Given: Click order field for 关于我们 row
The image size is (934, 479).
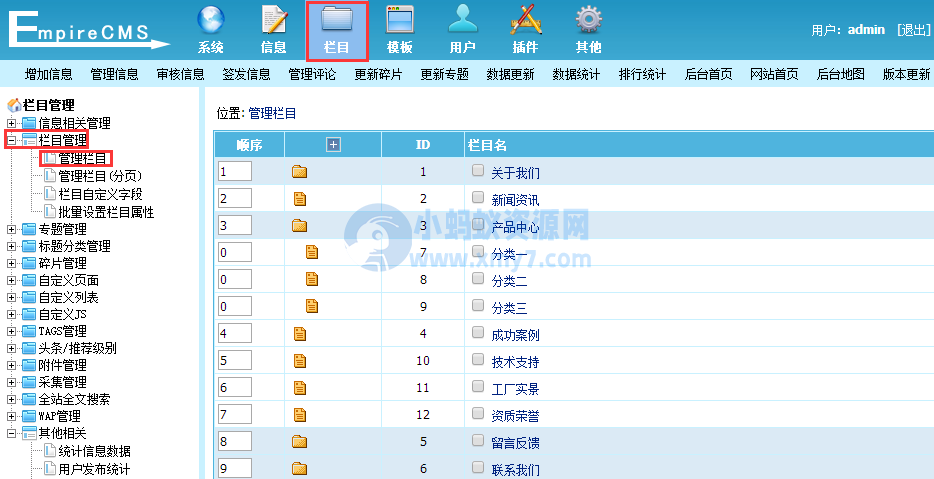Looking at the screenshot, I should tap(235, 172).
